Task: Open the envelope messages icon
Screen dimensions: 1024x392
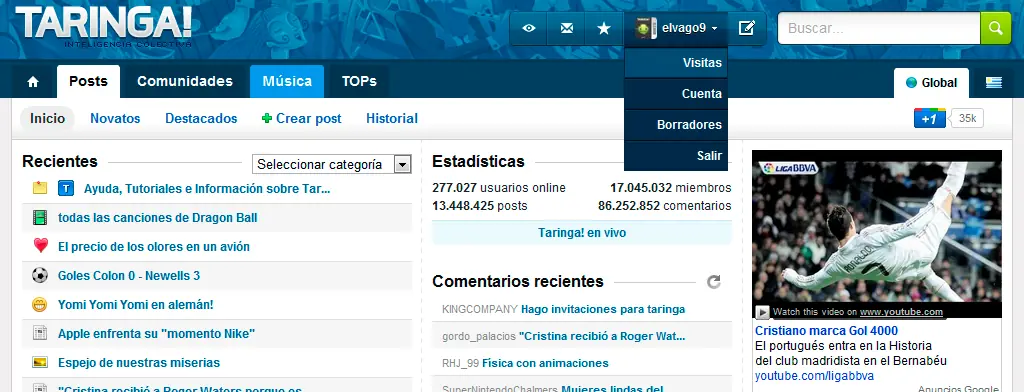Action: (x=567, y=28)
